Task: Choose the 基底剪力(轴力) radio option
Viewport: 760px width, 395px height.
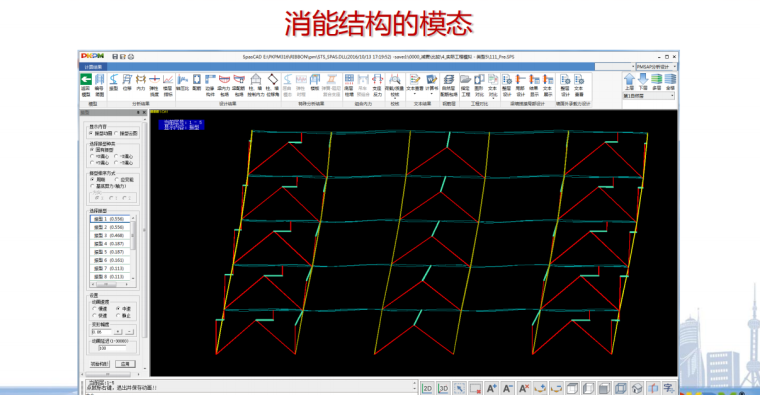Action: click(109, 186)
